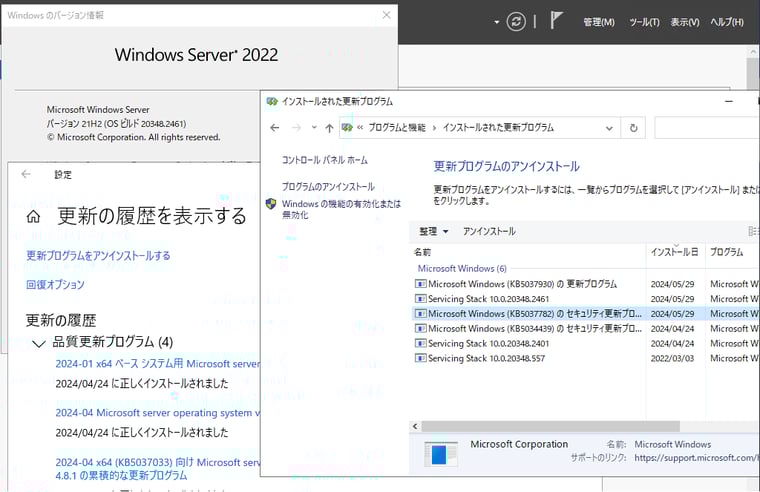Click インストールされた更新プログラム breadcrumb
760x492 pixels.
[498, 127]
